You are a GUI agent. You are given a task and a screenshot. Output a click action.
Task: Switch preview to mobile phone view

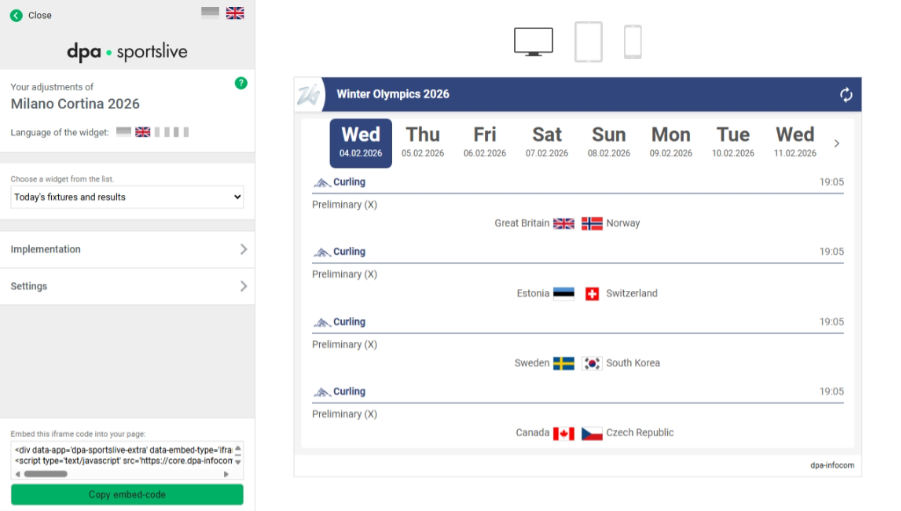[x=632, y=42]
